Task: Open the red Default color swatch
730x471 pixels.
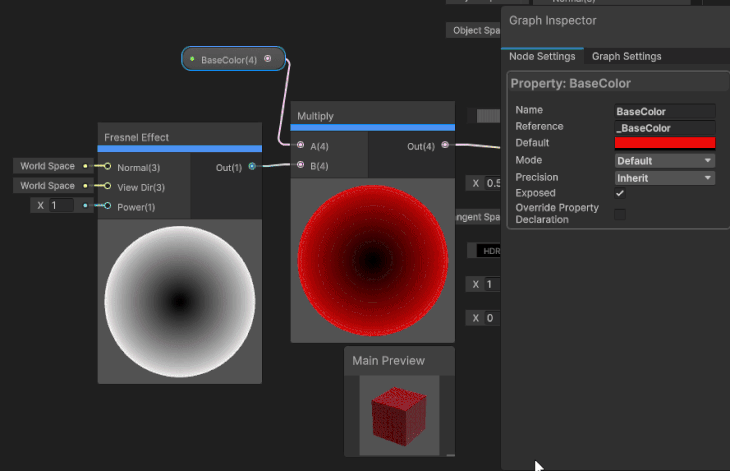Action: click(x=665, y=143)
